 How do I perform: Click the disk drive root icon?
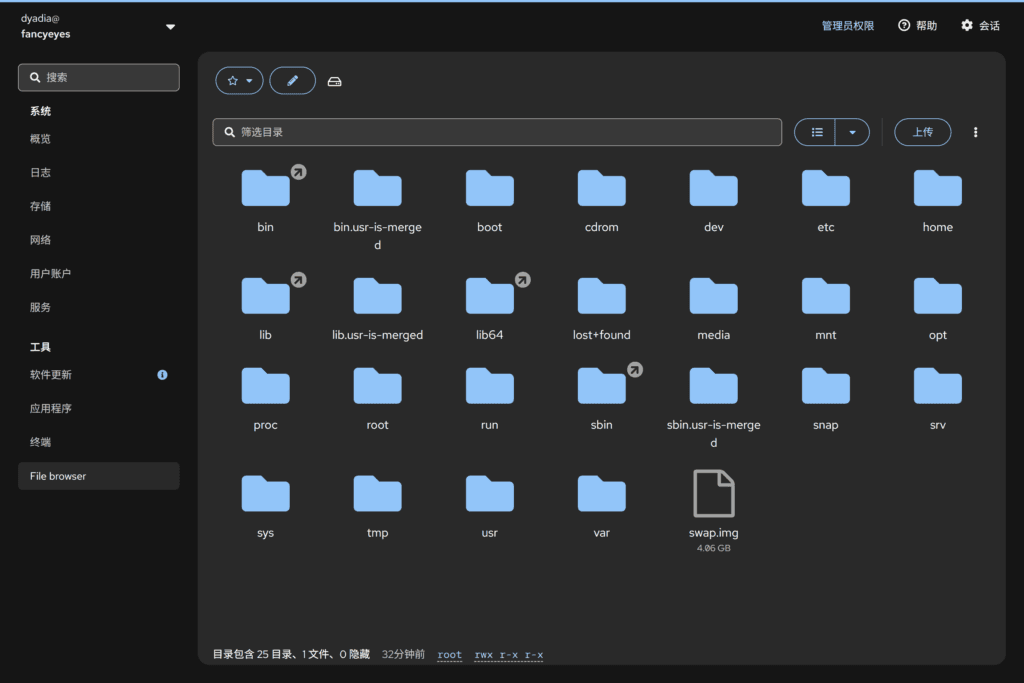pyautogui.click(x=334, y=82)
